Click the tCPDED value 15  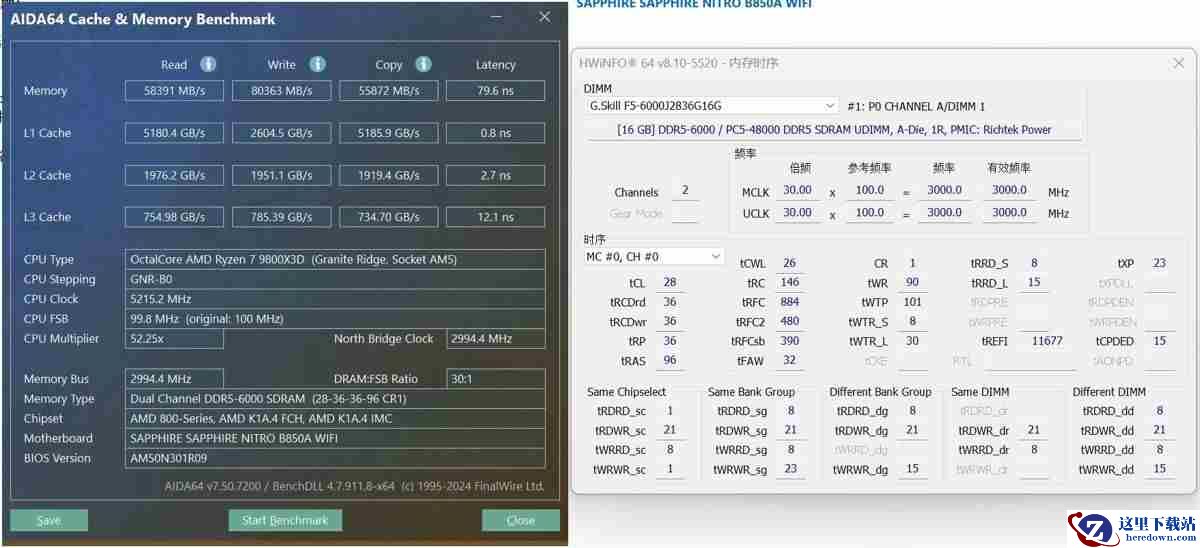[x=1159, y=341]
